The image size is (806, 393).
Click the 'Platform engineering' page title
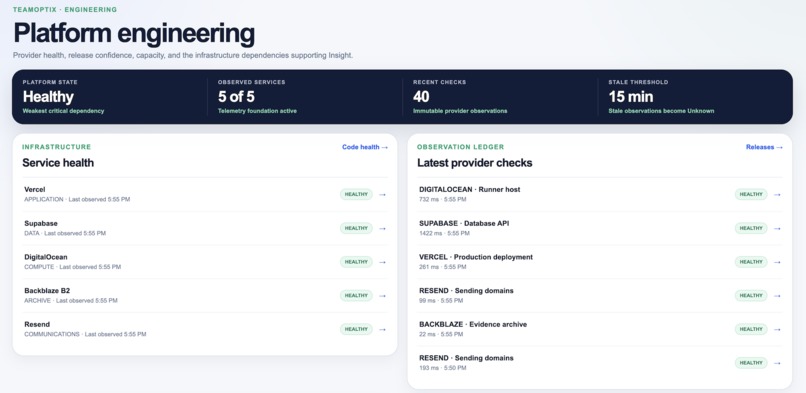134,33
